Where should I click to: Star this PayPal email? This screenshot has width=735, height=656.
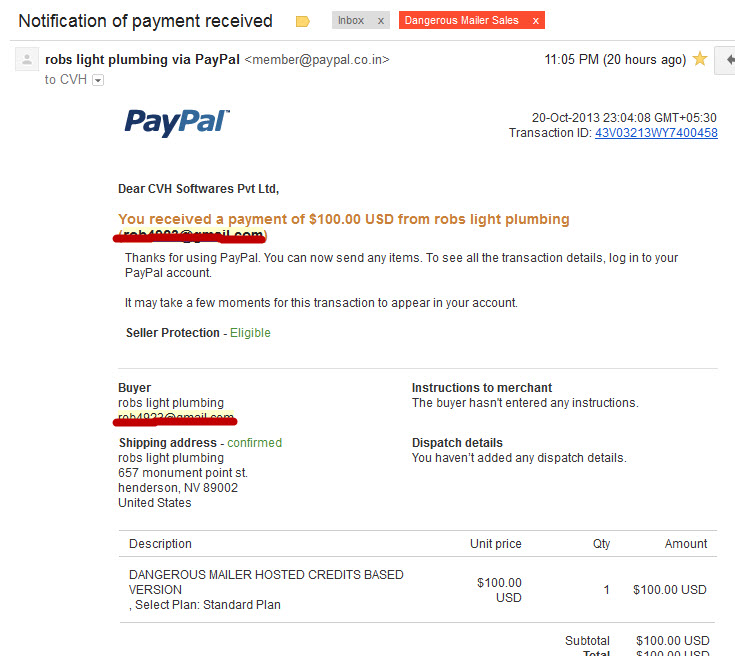tap(699, 59)
